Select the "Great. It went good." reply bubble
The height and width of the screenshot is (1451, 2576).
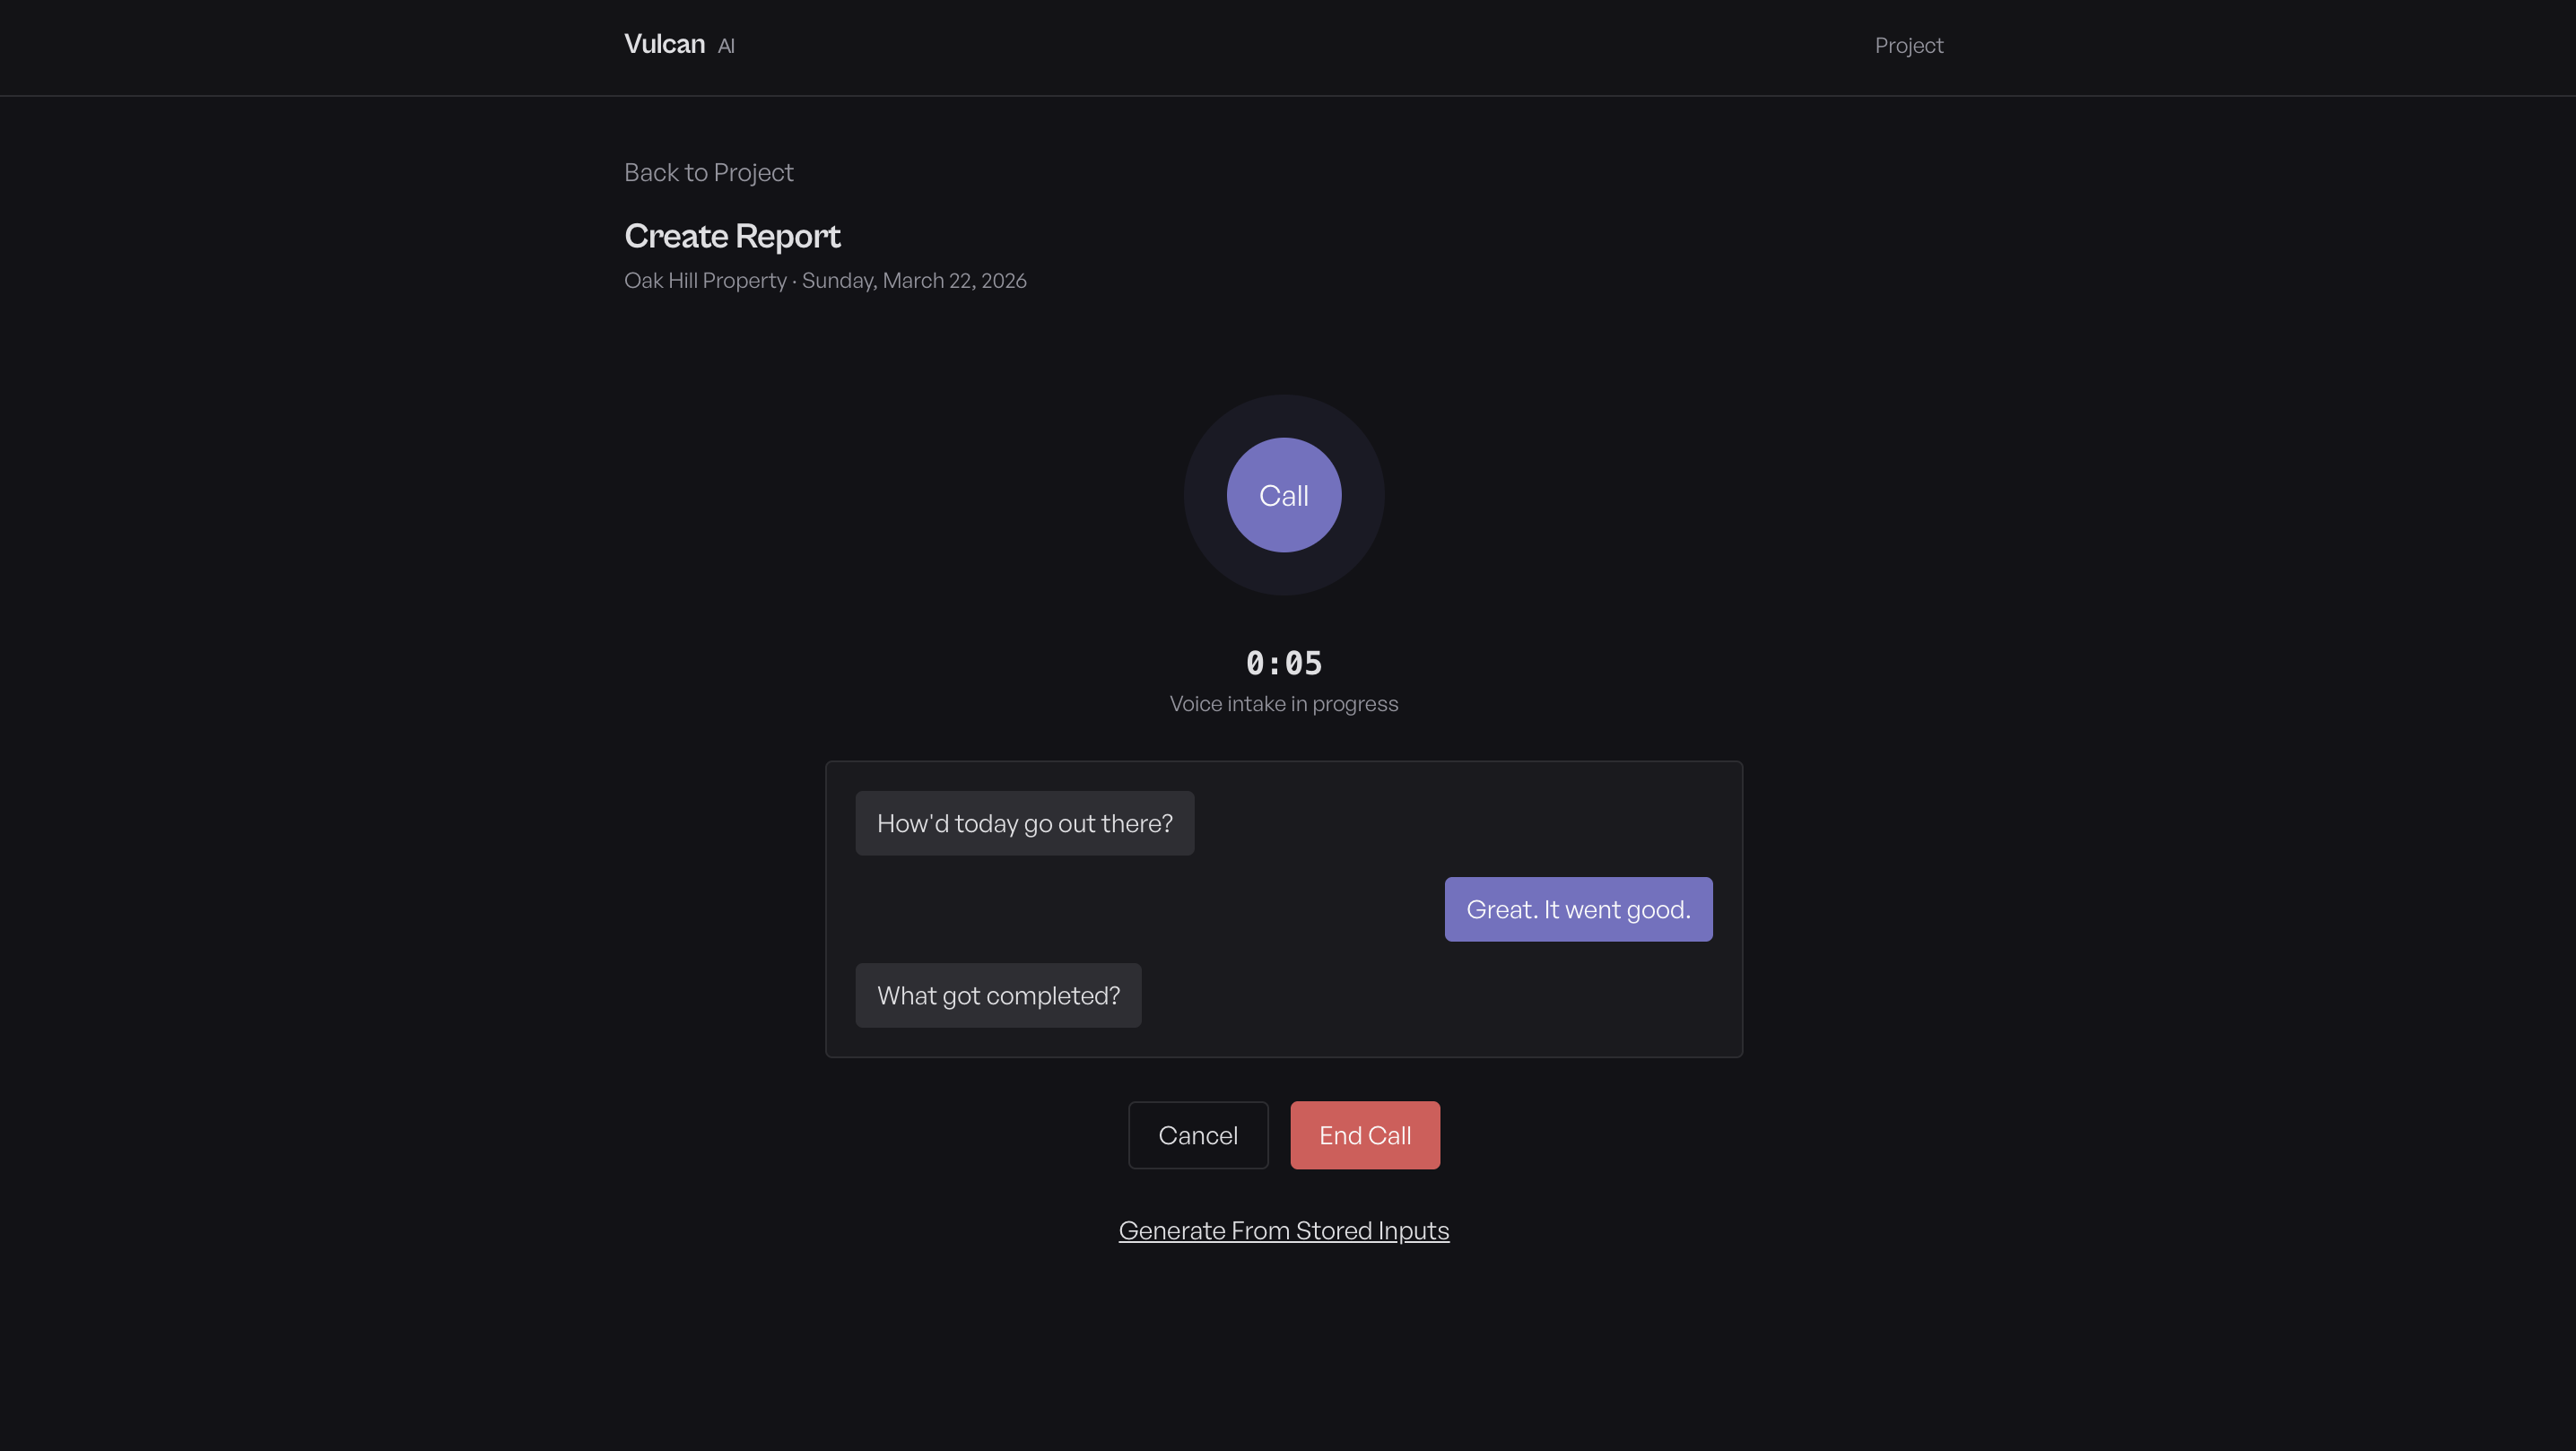1578,909
